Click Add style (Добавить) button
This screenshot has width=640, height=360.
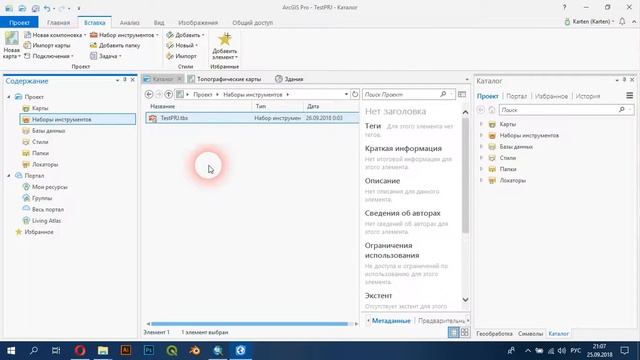[x=185, y=35]
